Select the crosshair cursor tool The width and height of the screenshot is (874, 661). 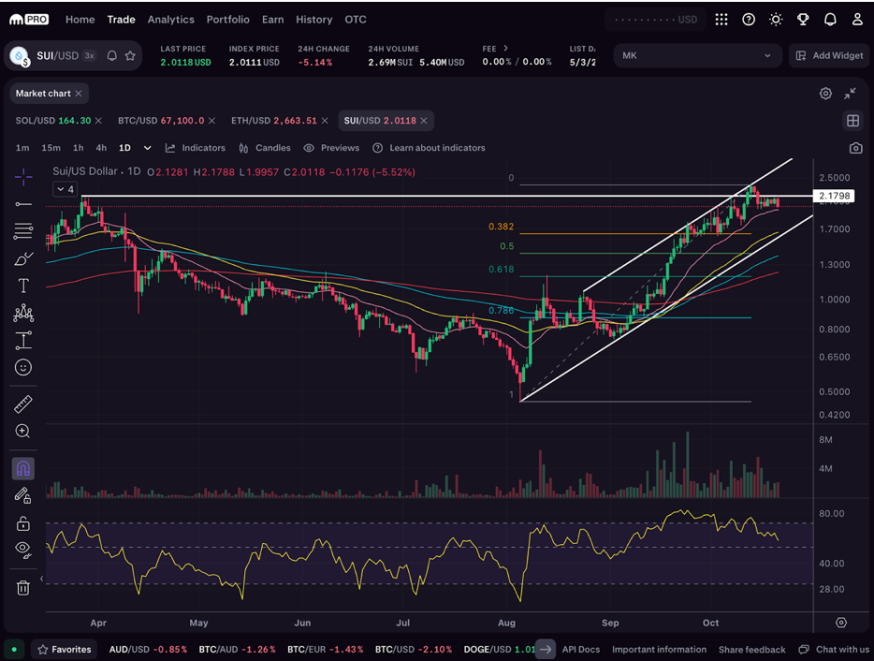(x=23, y=177)
